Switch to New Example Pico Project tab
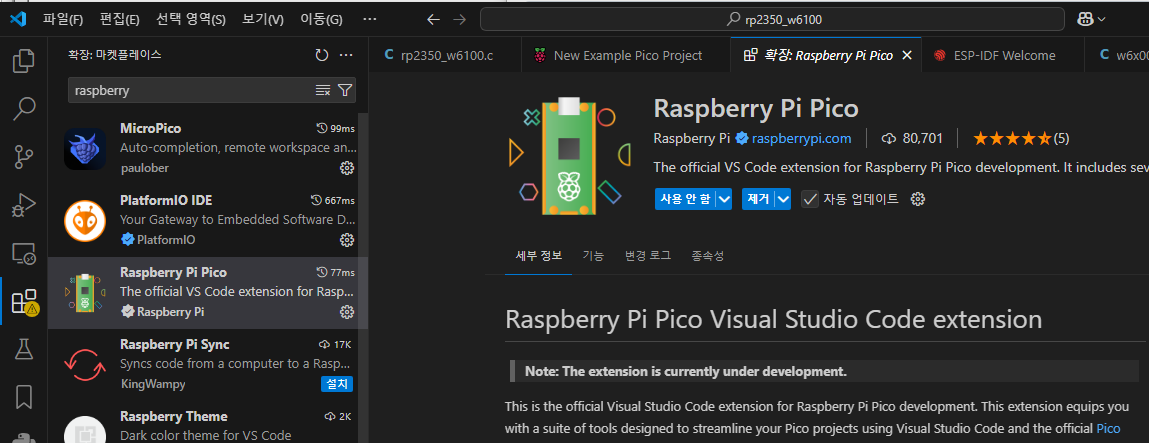1149x443 pixels. [627, 56]
